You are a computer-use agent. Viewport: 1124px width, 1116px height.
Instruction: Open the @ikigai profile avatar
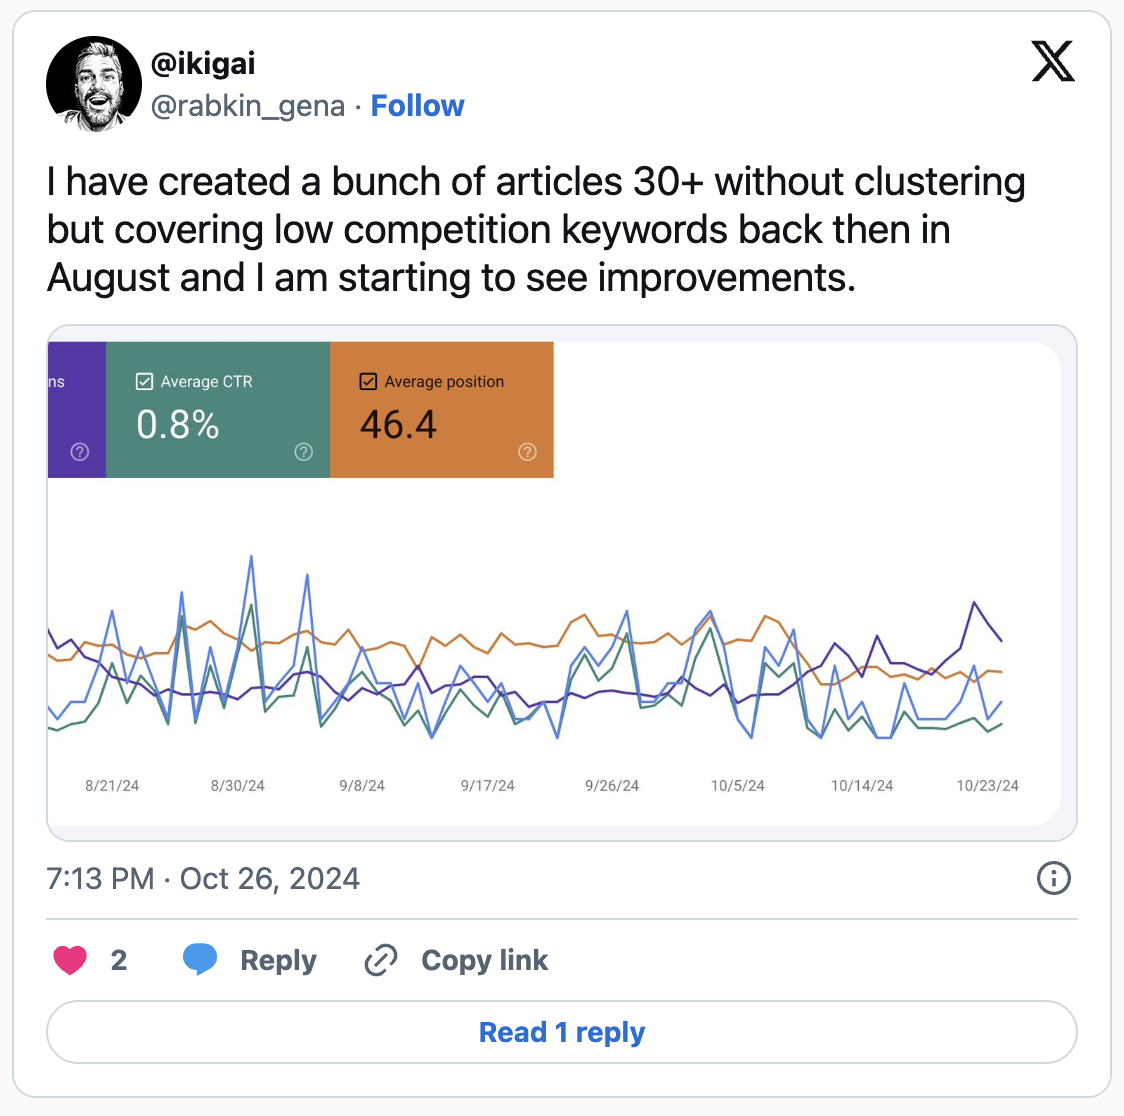tap(94, 85)
